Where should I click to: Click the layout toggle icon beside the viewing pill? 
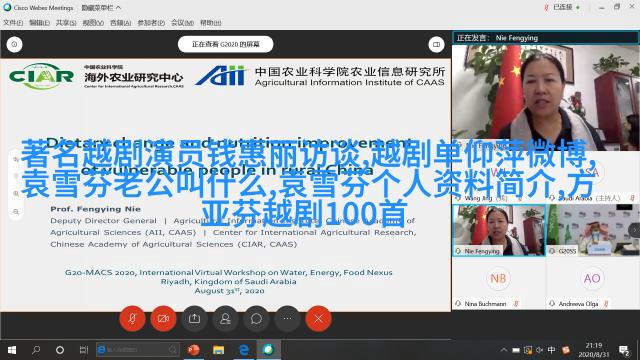(x=436, y=44)
